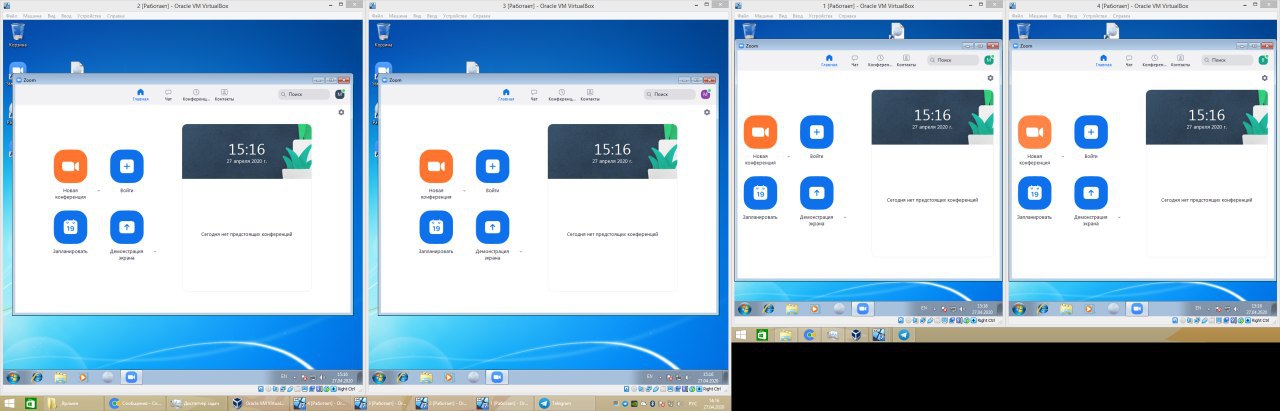This screenshot has width=1280, height=411.
Task: Expand the screen share options arrow in VM 3
Action: (x=520, y=251)
